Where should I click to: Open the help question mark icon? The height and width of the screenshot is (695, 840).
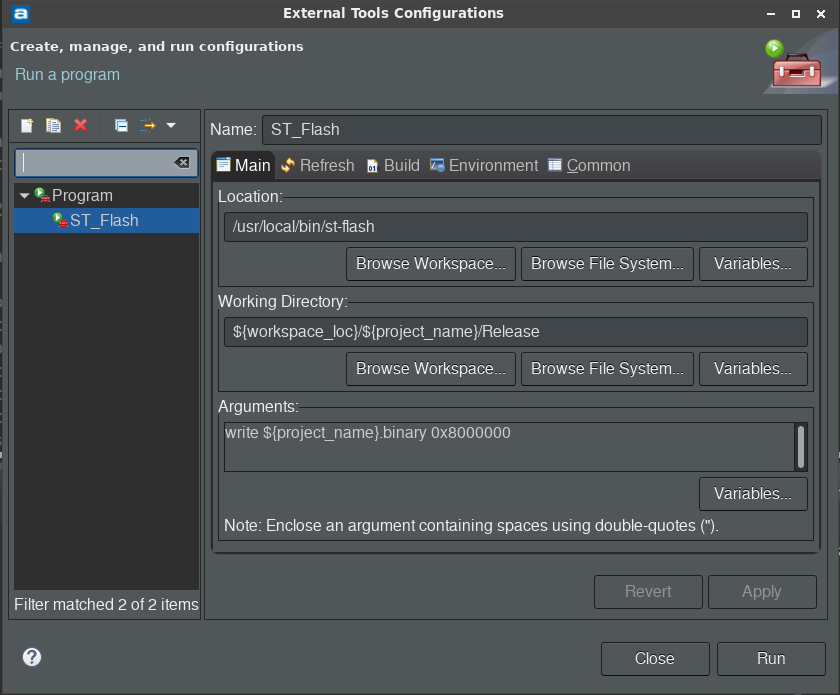(32, 657)
